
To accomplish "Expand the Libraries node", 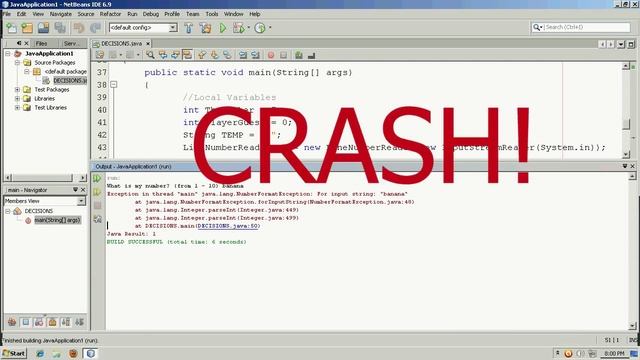I will 17,98.
